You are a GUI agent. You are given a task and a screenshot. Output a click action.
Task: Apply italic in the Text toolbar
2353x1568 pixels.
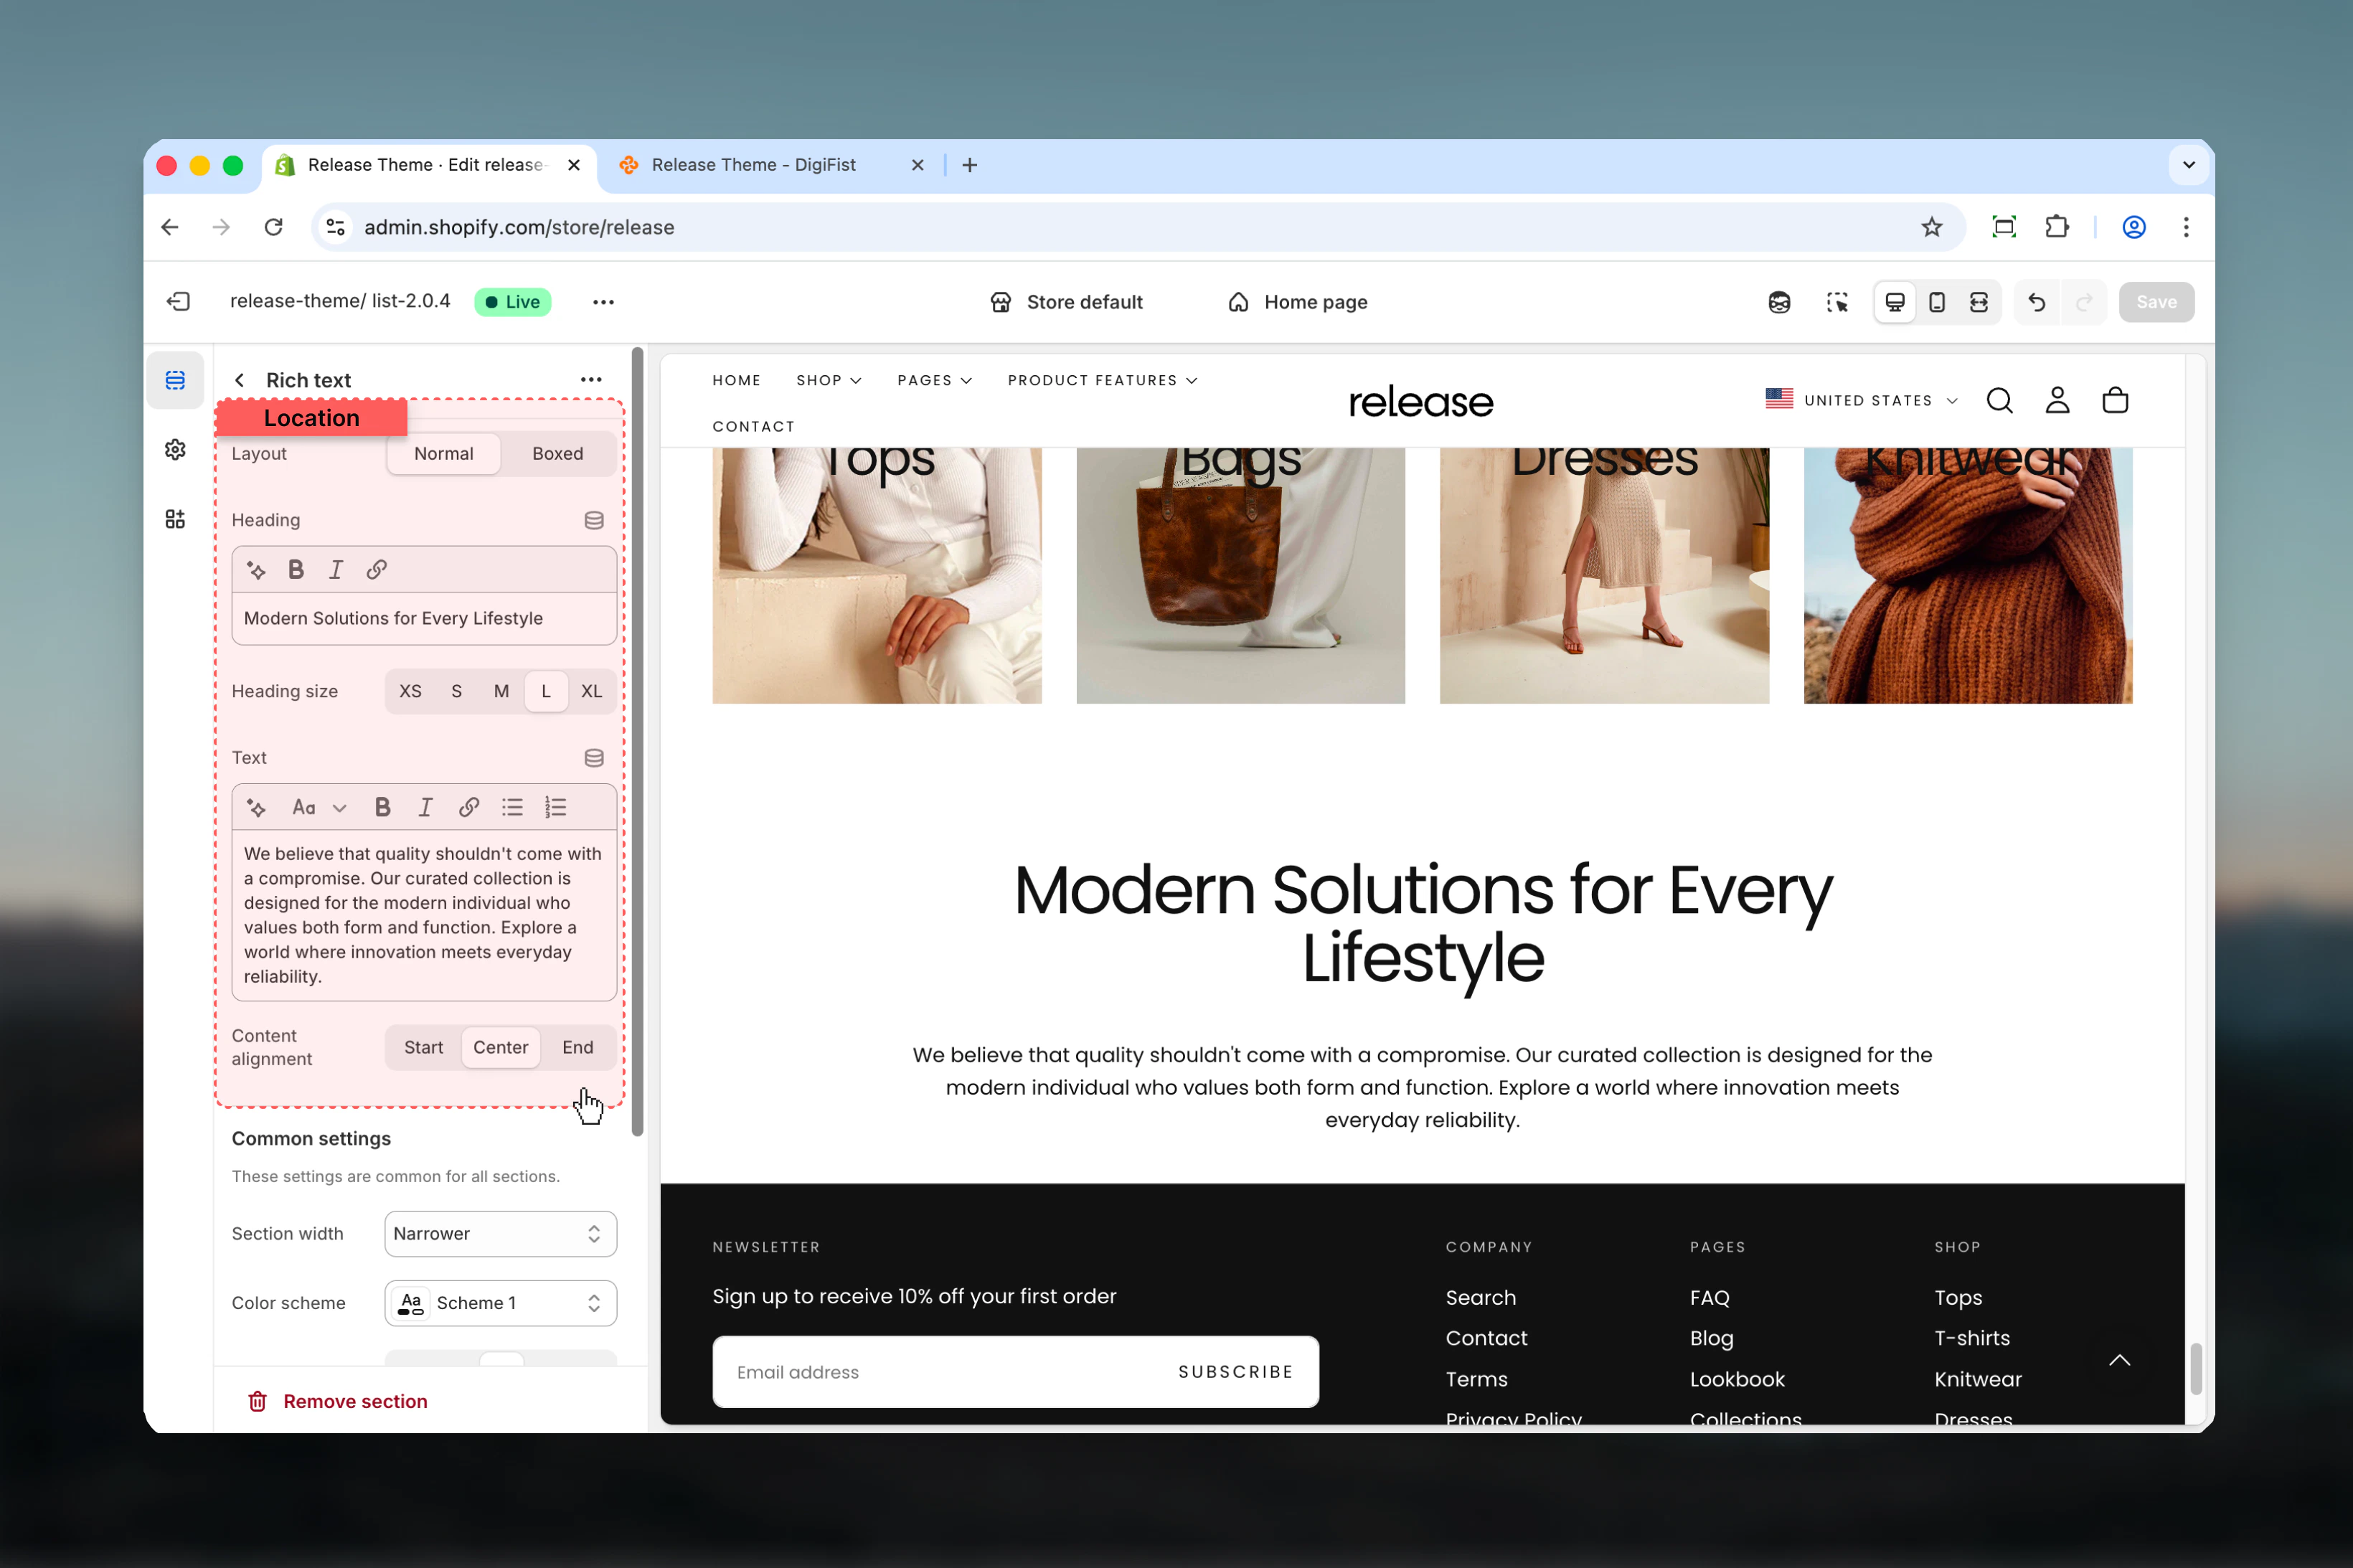[x=425, y=808]
